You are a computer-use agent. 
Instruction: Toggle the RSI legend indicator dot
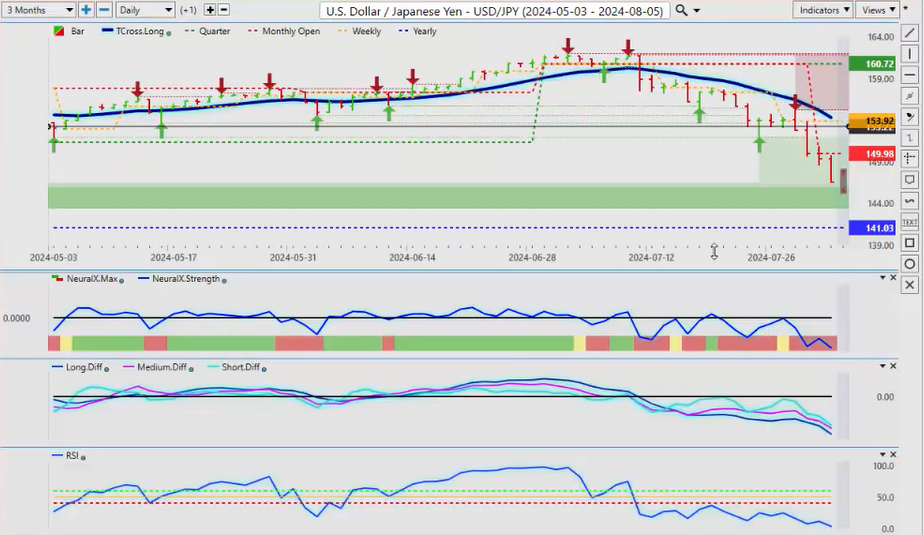[84, 457]
